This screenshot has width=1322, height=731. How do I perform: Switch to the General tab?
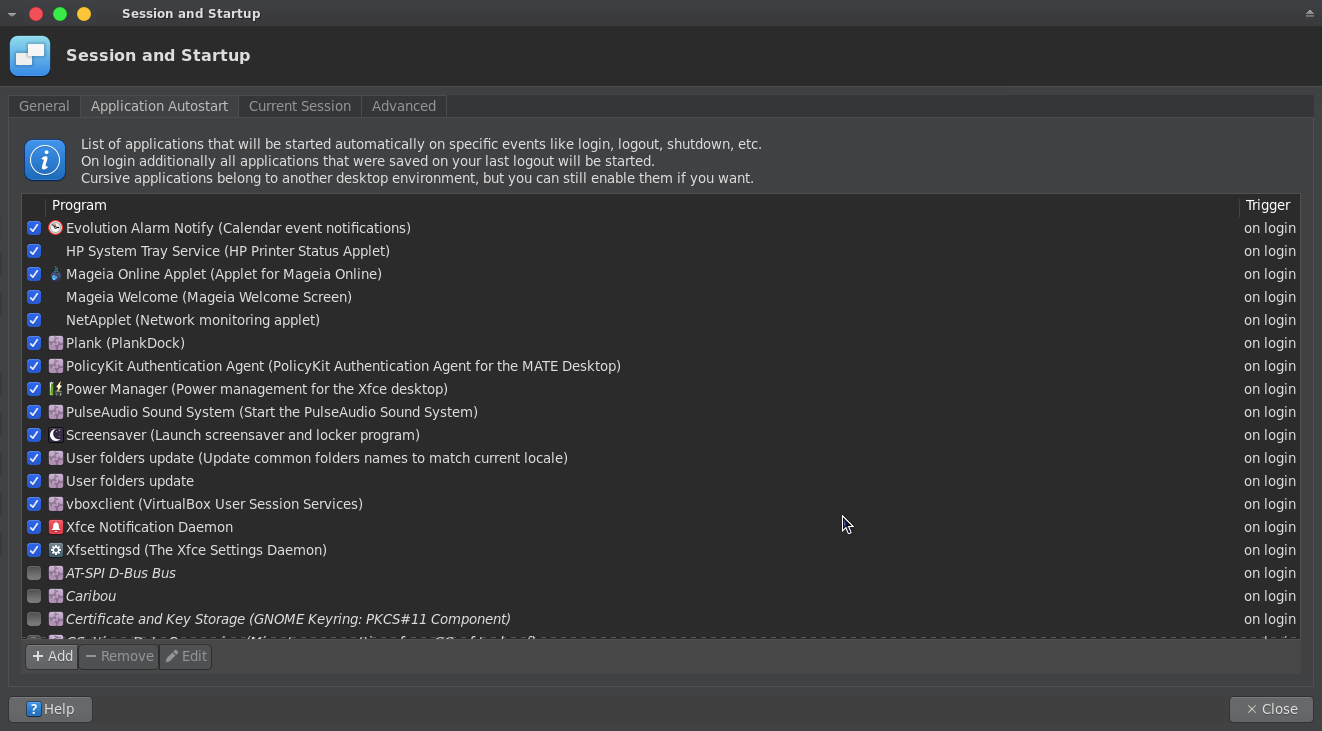point(44,106)
